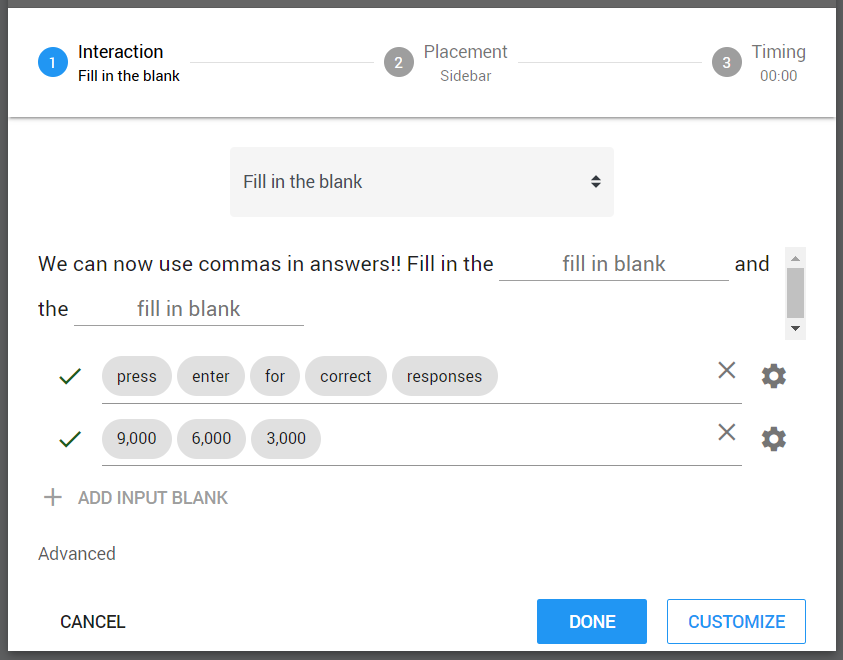Click the question text scrollbar thumb
The height and width of the screenshot is (660, 843).
(x=795, y=293)
